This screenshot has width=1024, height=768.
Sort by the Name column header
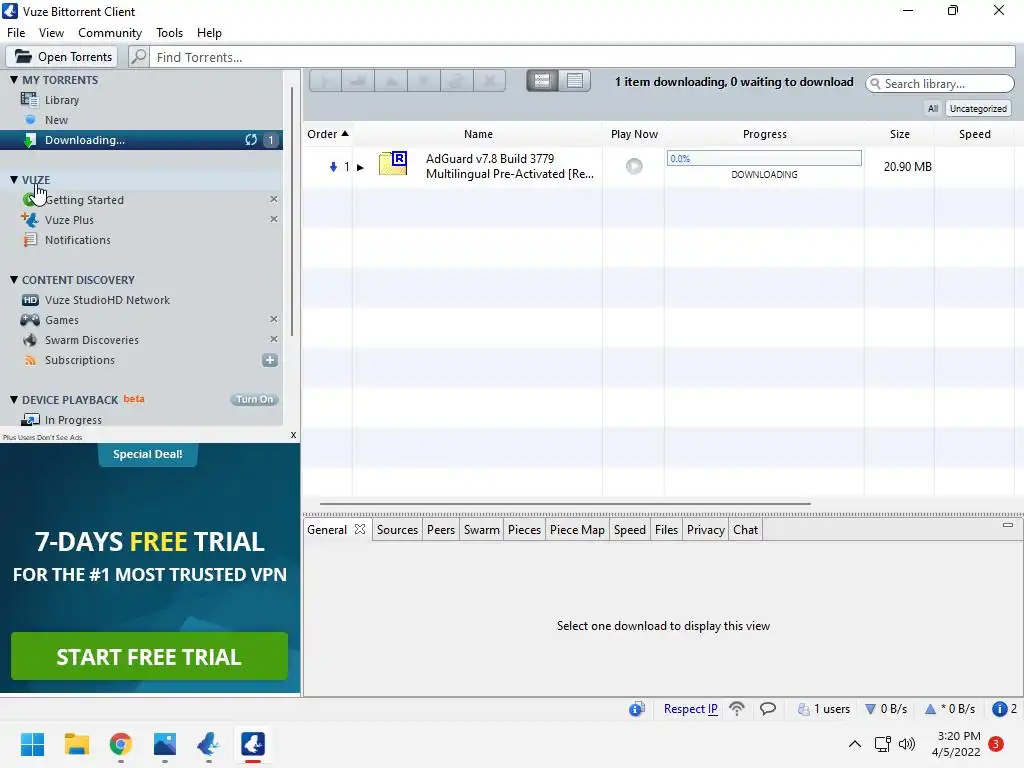click(478, 134)
